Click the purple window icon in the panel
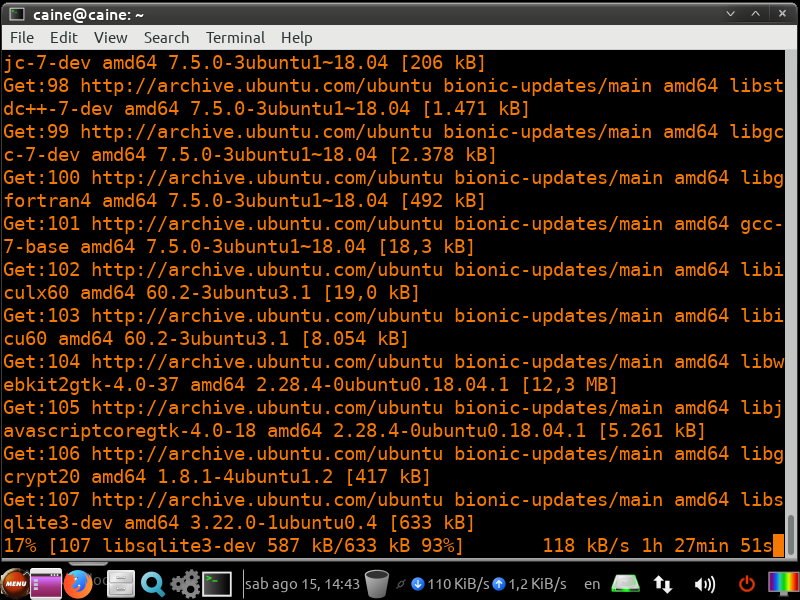This screenshot has width=800, height=600. [x=46, y=583]
